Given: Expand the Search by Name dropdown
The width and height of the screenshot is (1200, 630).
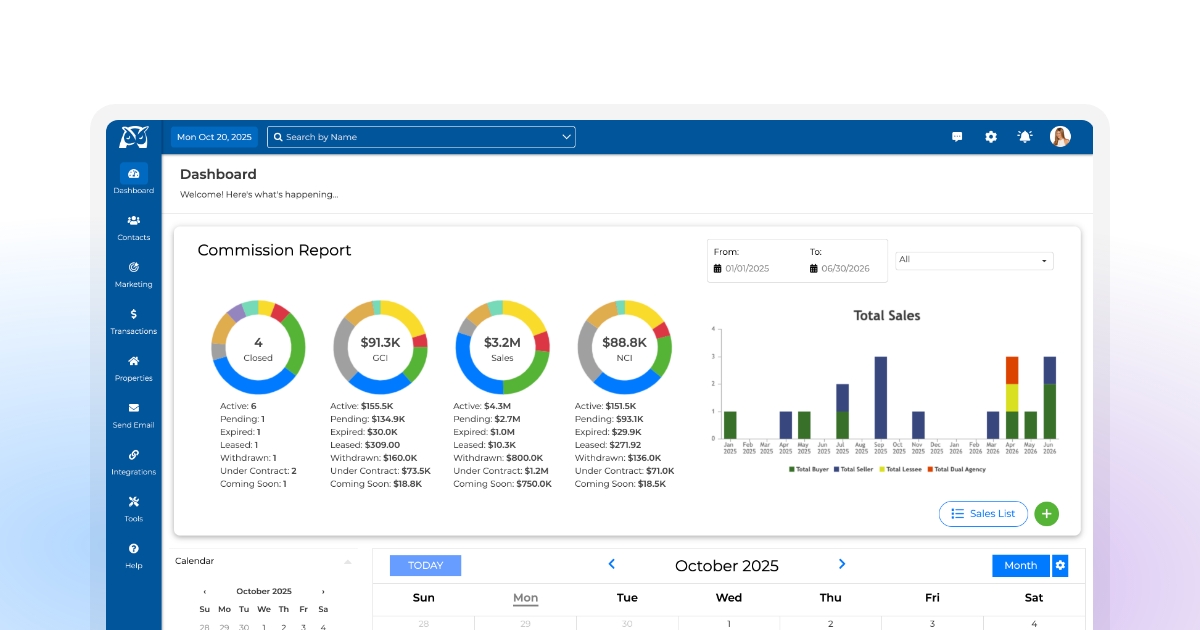Looking at the screenshot, I should tap(567, 137).
